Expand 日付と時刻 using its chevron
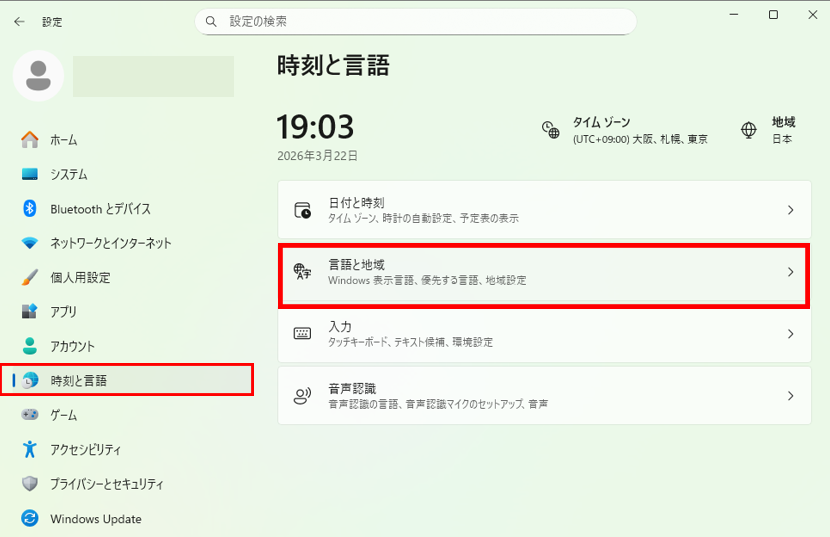Viewport: 830px width, 537px height. coord(790,210)
